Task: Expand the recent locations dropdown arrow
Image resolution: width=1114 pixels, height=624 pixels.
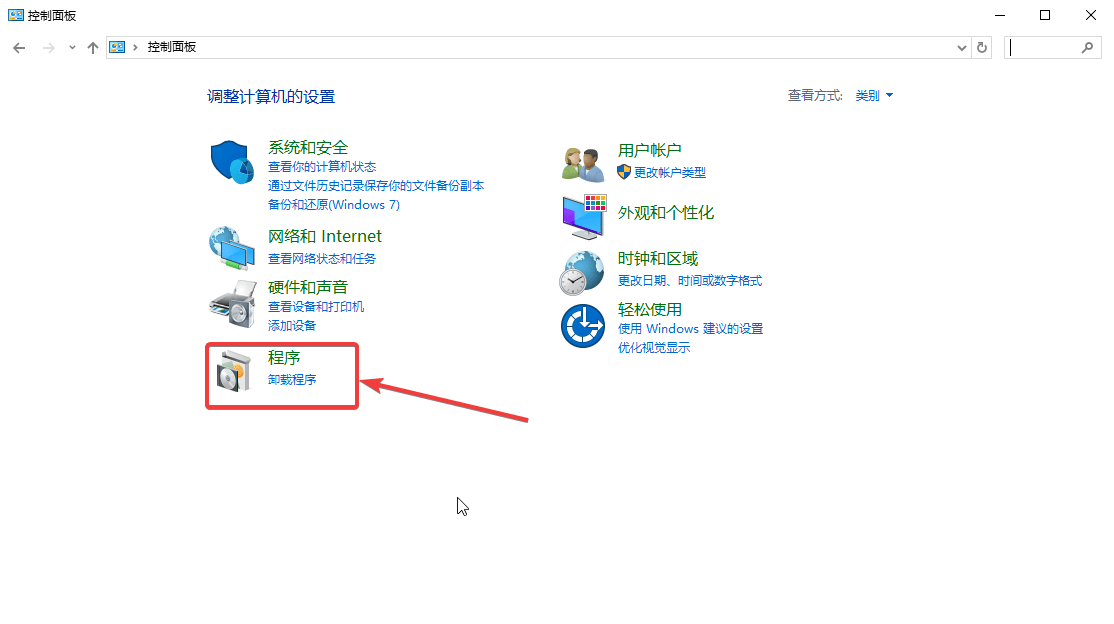Action: pyautogui.click(x=72, y=48)
